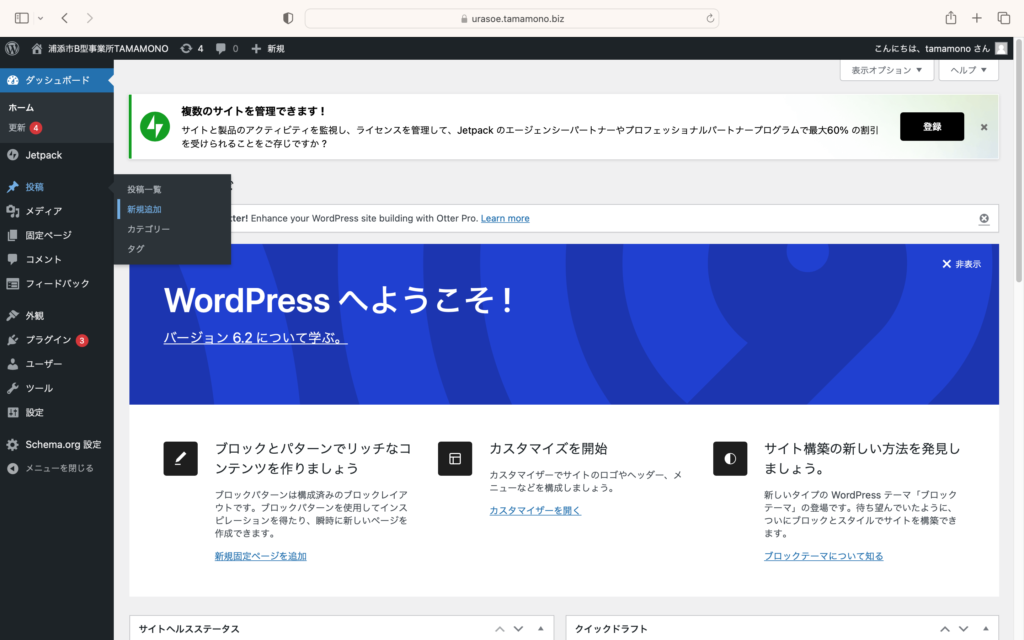Image resolution: width=1024 pixels, height=640 pixels.
Task: Click the 設定 sliders icon
Action: click(12, 413)
